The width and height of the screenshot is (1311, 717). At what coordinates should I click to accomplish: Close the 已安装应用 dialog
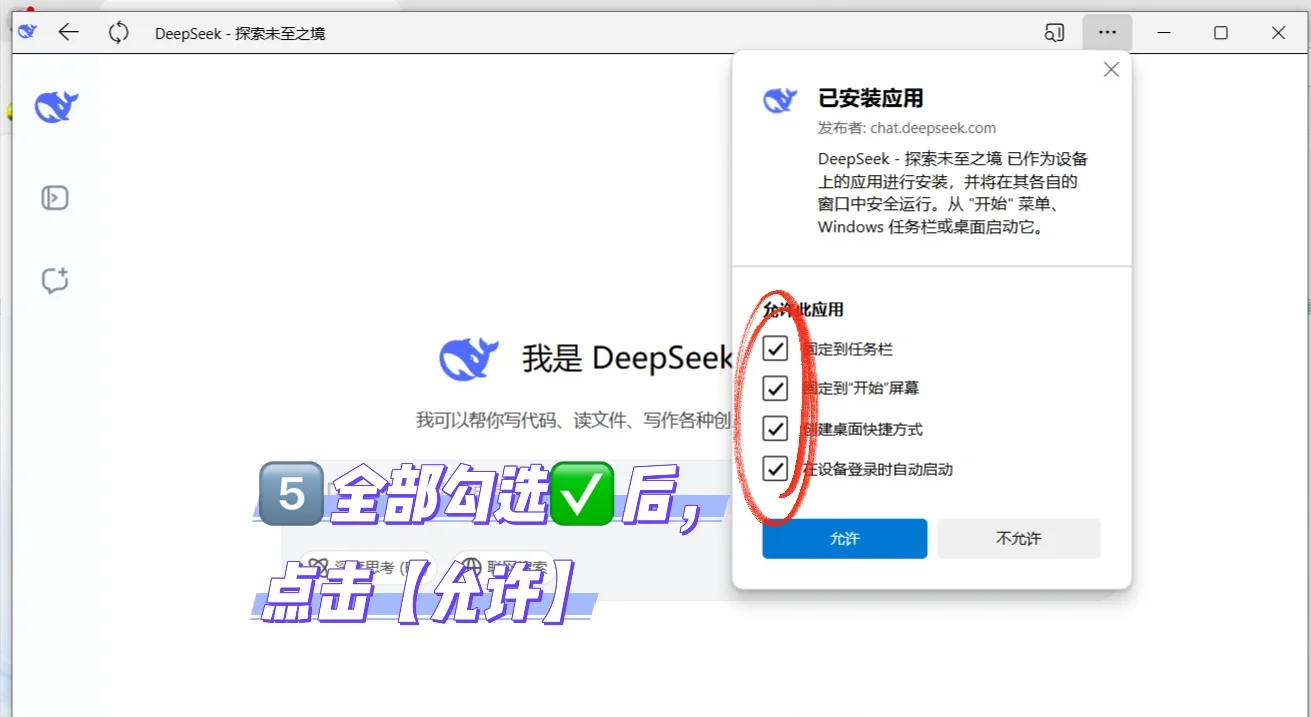pos(1110,69)
